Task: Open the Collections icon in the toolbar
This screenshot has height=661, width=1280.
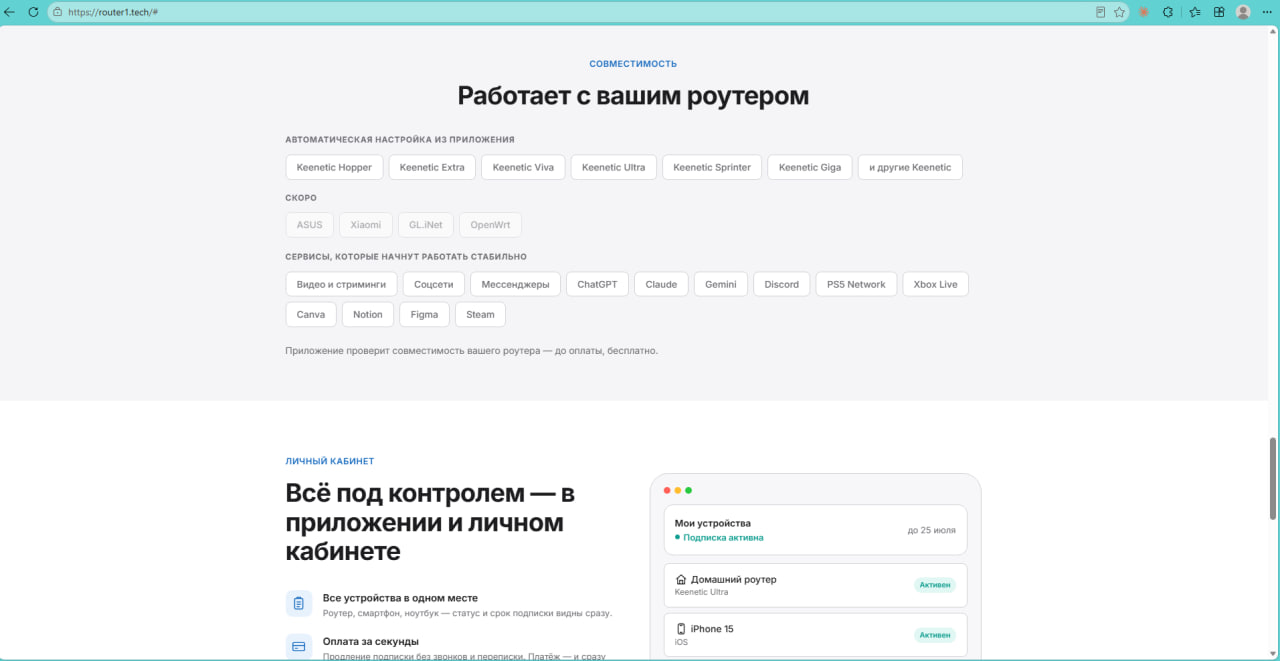Action: point(1219,12)
